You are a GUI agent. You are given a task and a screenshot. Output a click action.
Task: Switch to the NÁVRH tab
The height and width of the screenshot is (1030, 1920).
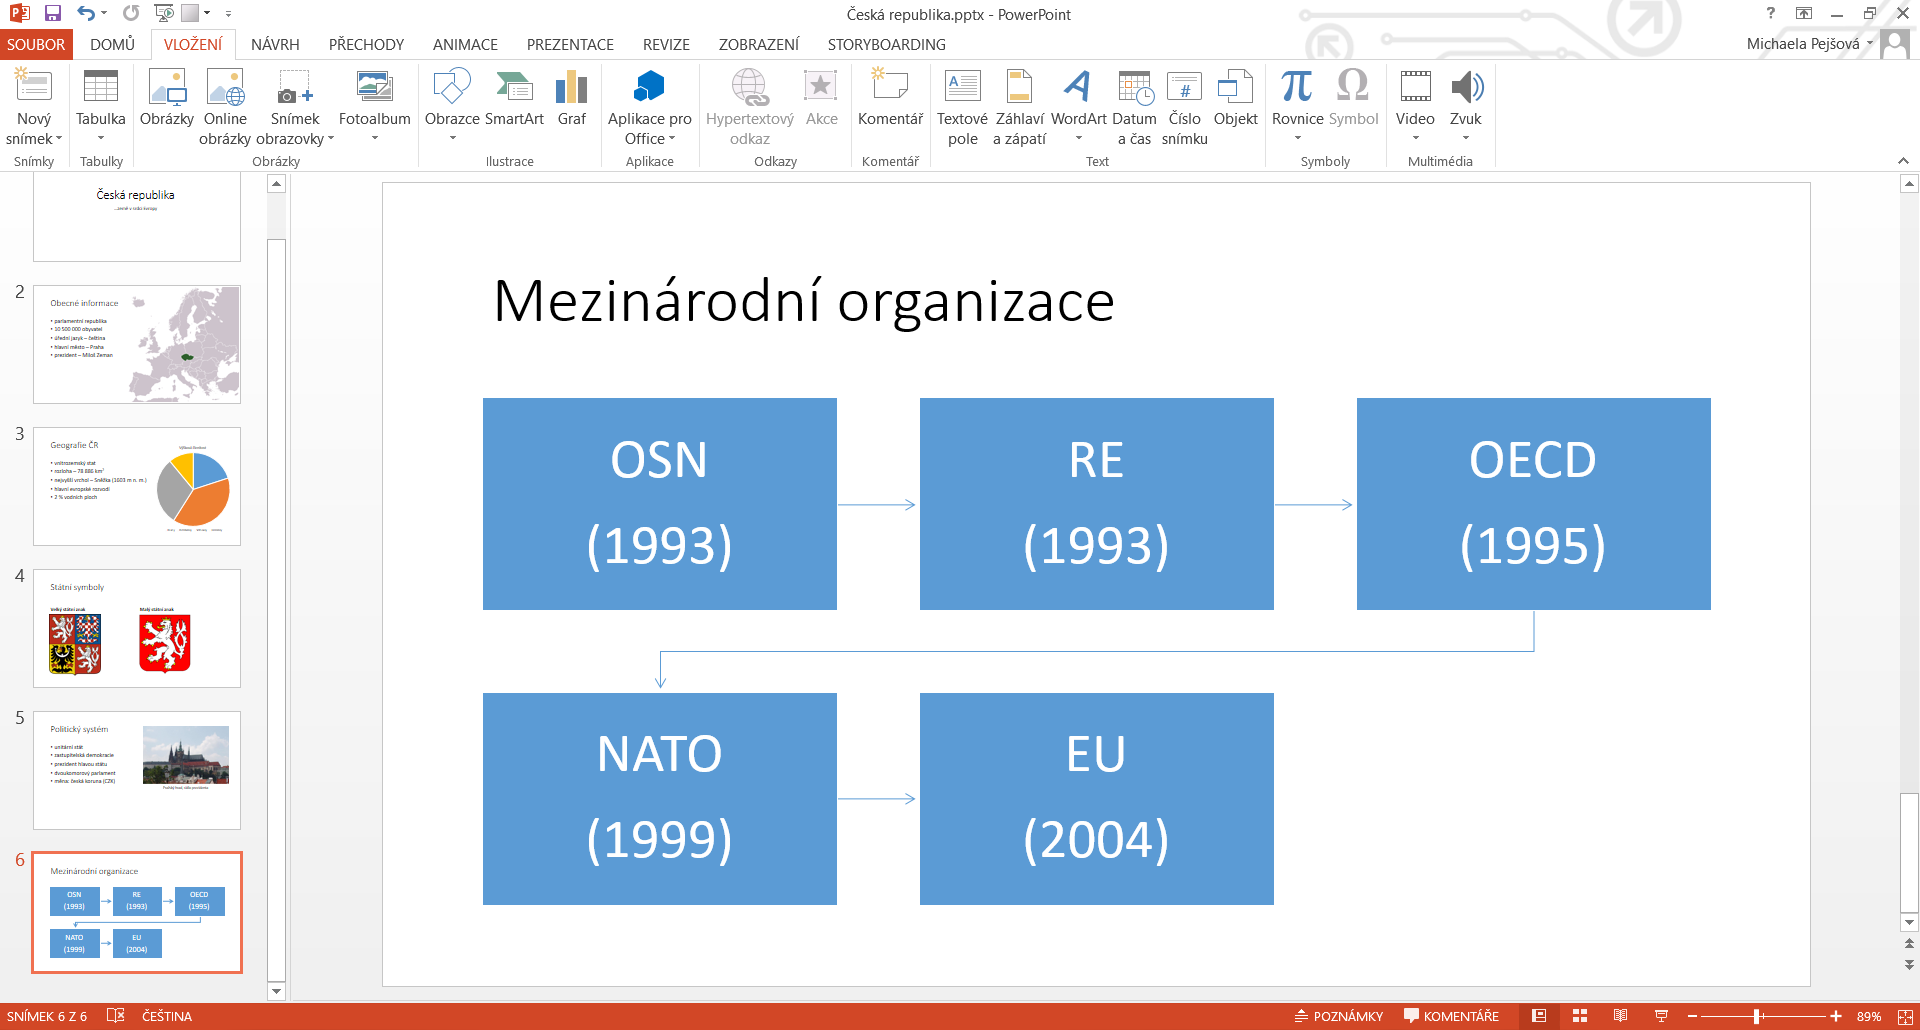[x=275, y=45]
